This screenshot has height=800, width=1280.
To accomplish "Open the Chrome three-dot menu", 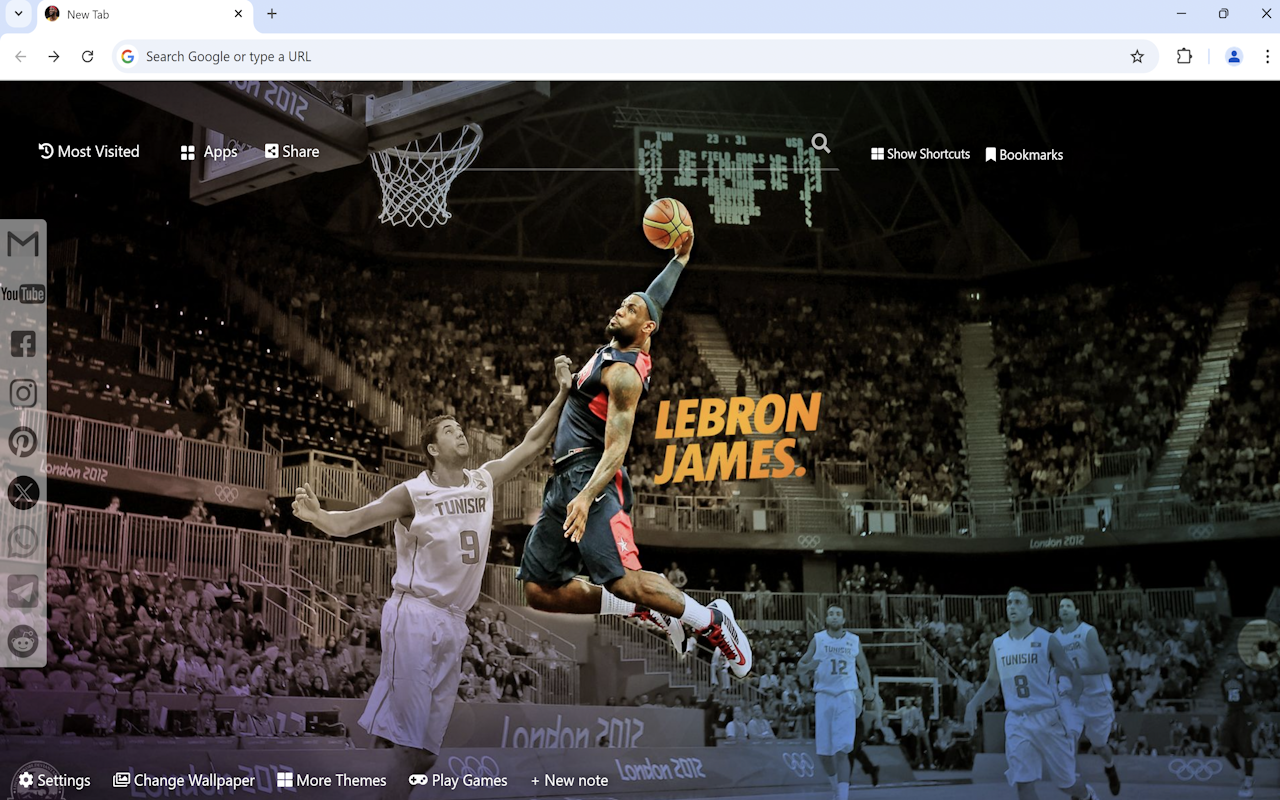I will click(1267, 56).
